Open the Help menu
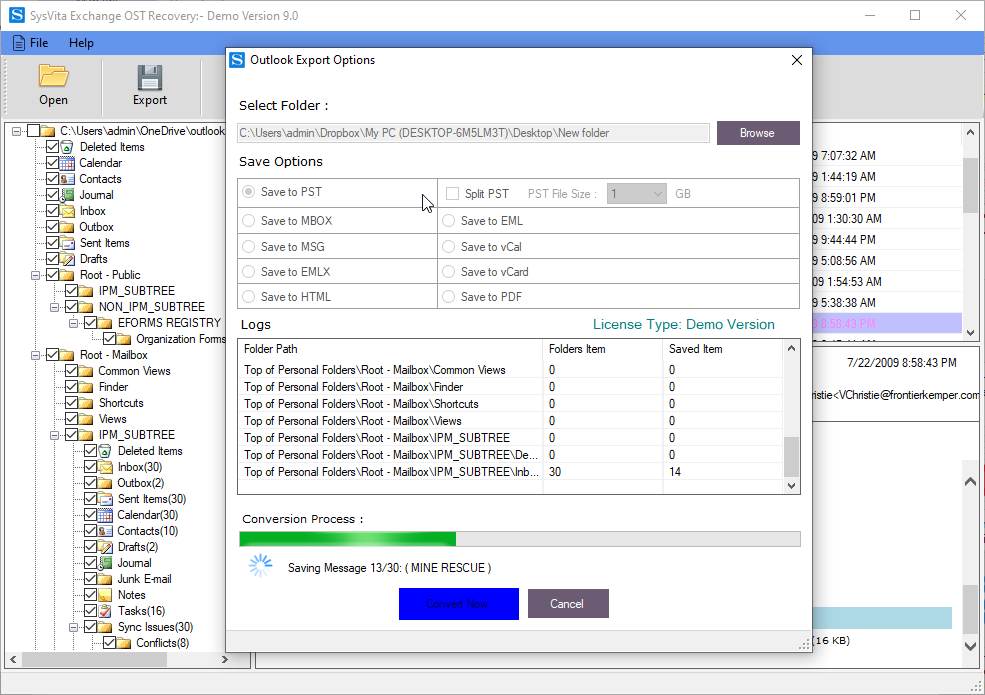Image resolution: width=985 pixels, height=695 pixels. pos(81,43)
